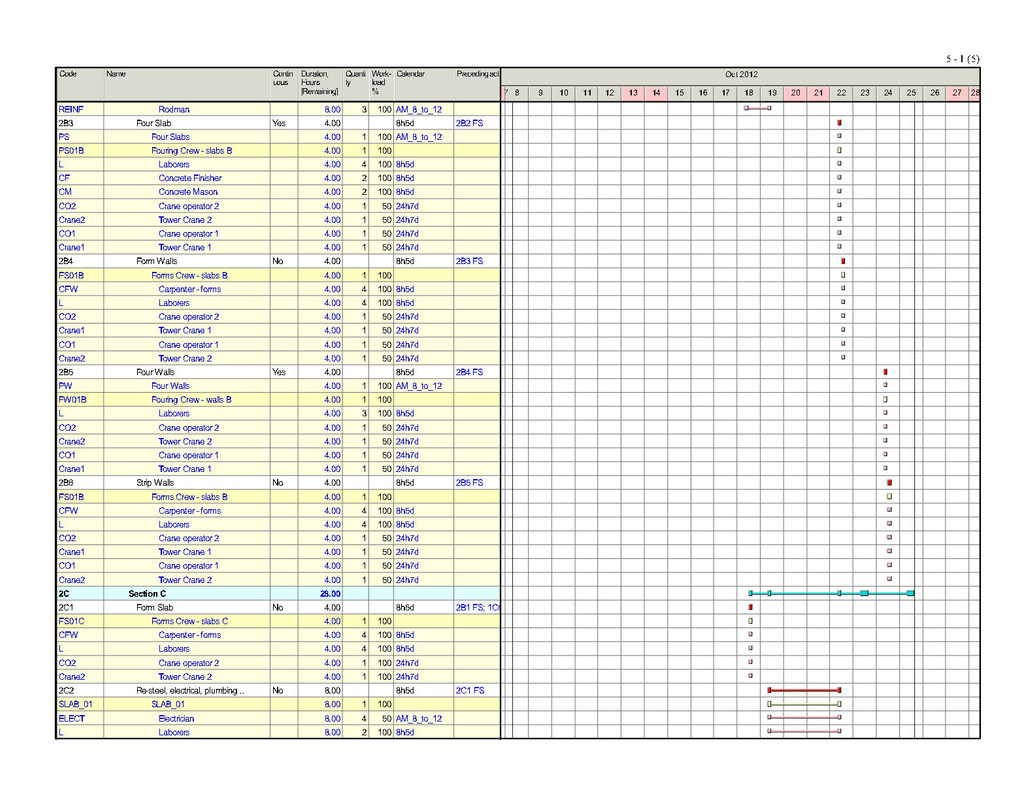Screen dimensions: 1035x800
Task: Open the 2B3 FS predecessor link
Action: coord(469,261)
